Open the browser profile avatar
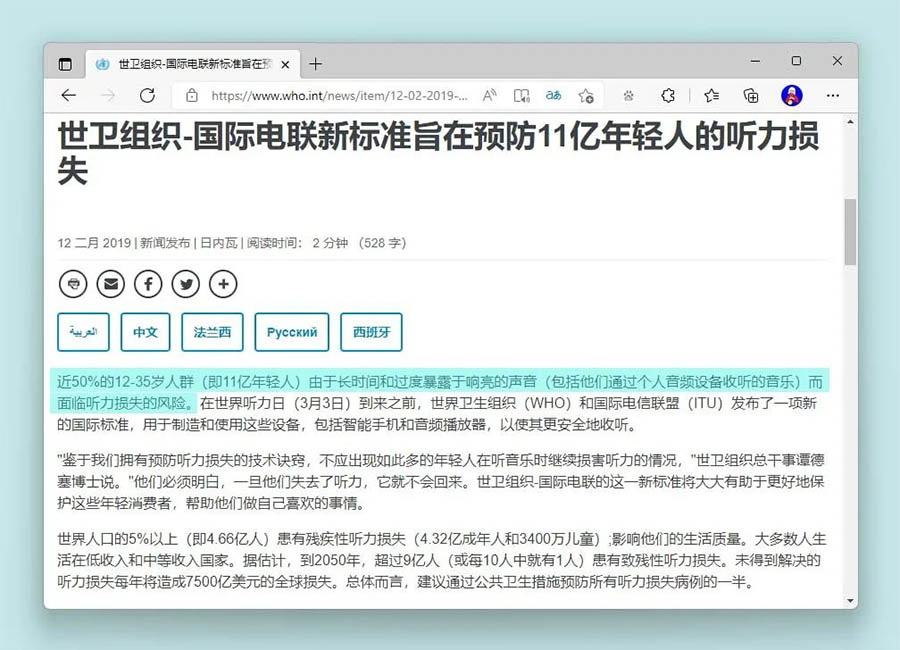 coord(792,95)
